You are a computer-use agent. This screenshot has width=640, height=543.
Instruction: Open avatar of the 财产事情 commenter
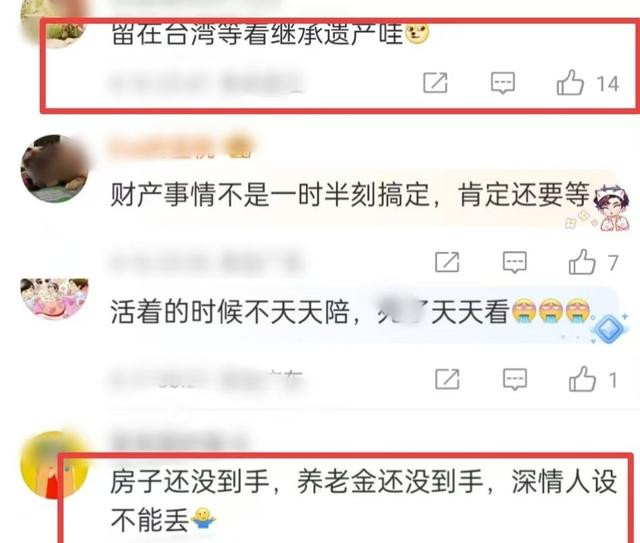pyautogui.click(x=55, y=169)
